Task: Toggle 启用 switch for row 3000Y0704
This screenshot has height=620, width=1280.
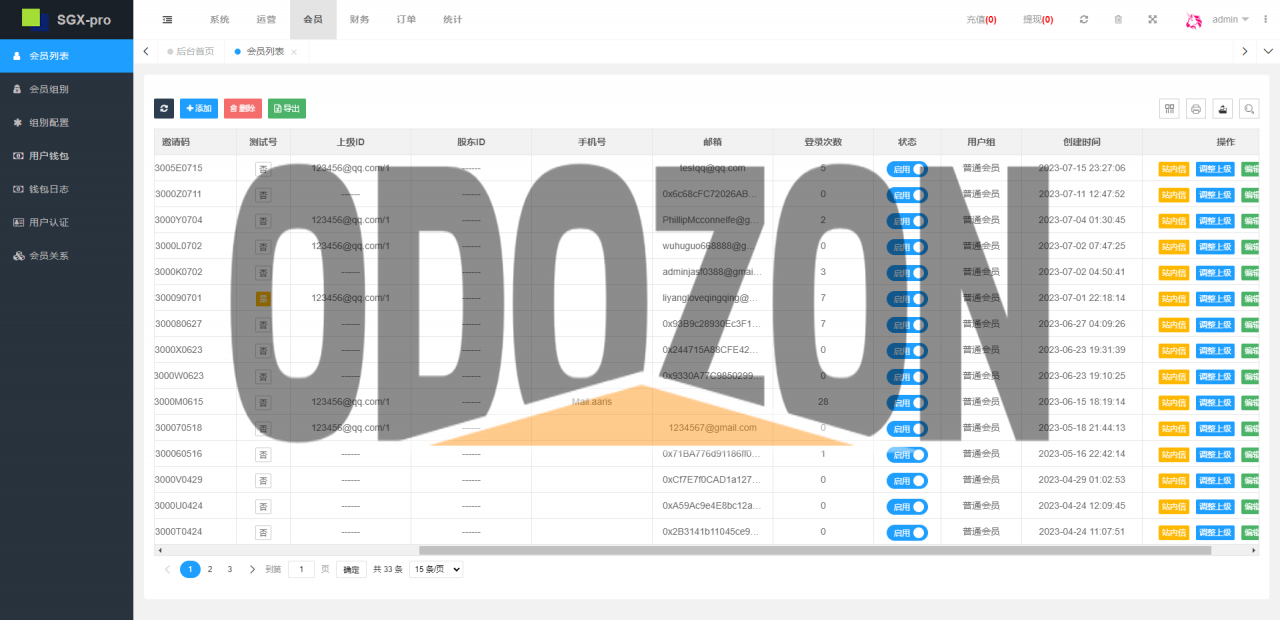Action: point(907,221)
